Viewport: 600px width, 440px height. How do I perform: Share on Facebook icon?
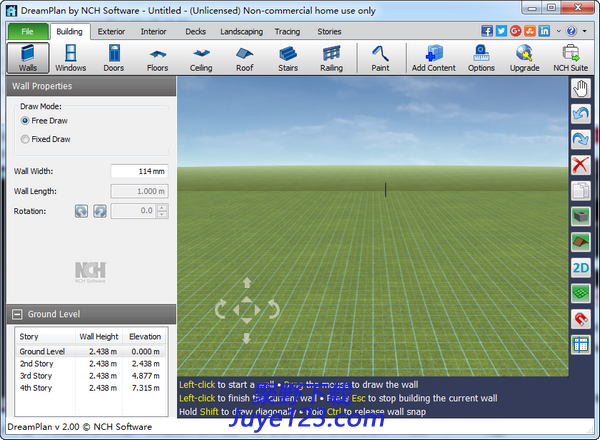[x=487, y=31]
